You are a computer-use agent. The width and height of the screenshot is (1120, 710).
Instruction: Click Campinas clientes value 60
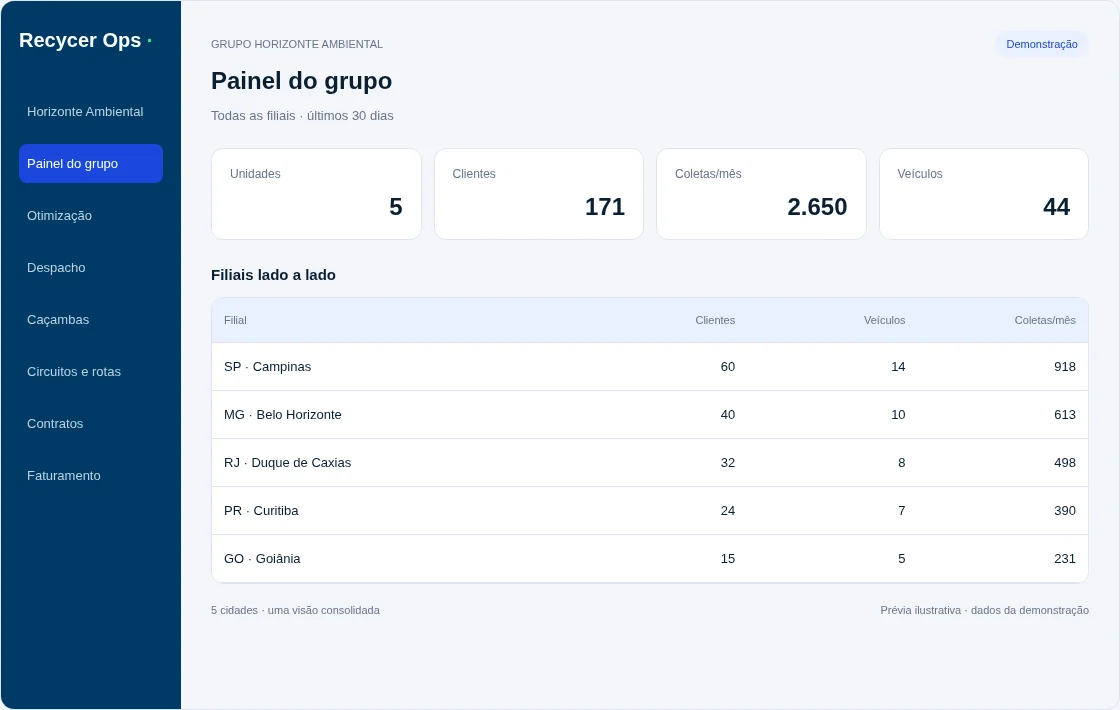pos(728,367)
